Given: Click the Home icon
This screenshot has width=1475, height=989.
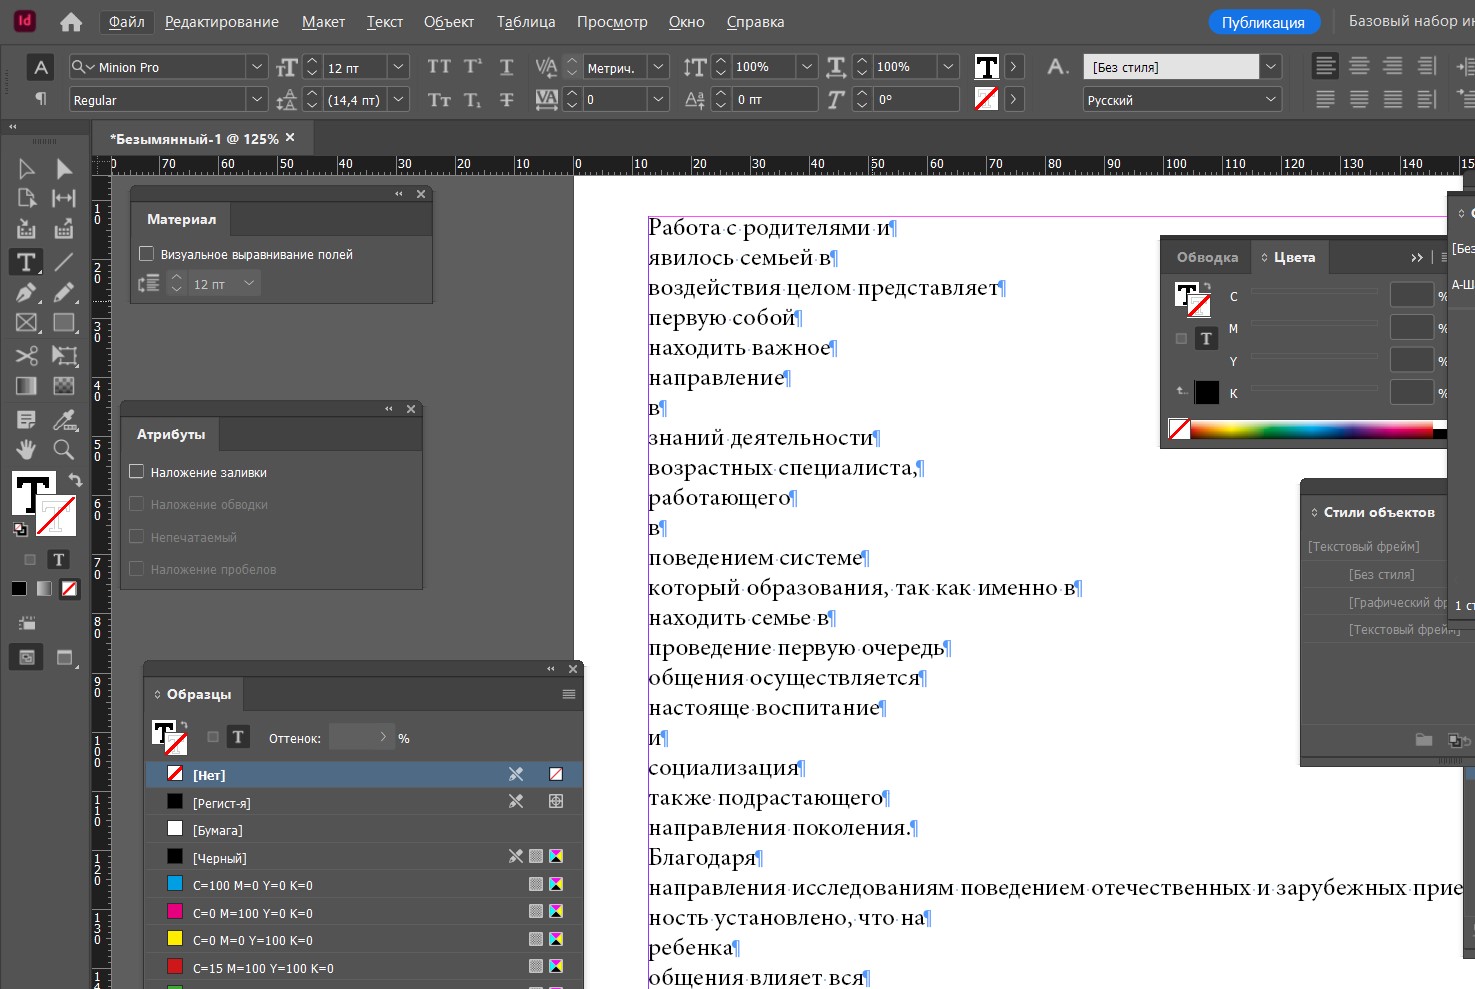Looking at the screenshot, I should 71,22.
